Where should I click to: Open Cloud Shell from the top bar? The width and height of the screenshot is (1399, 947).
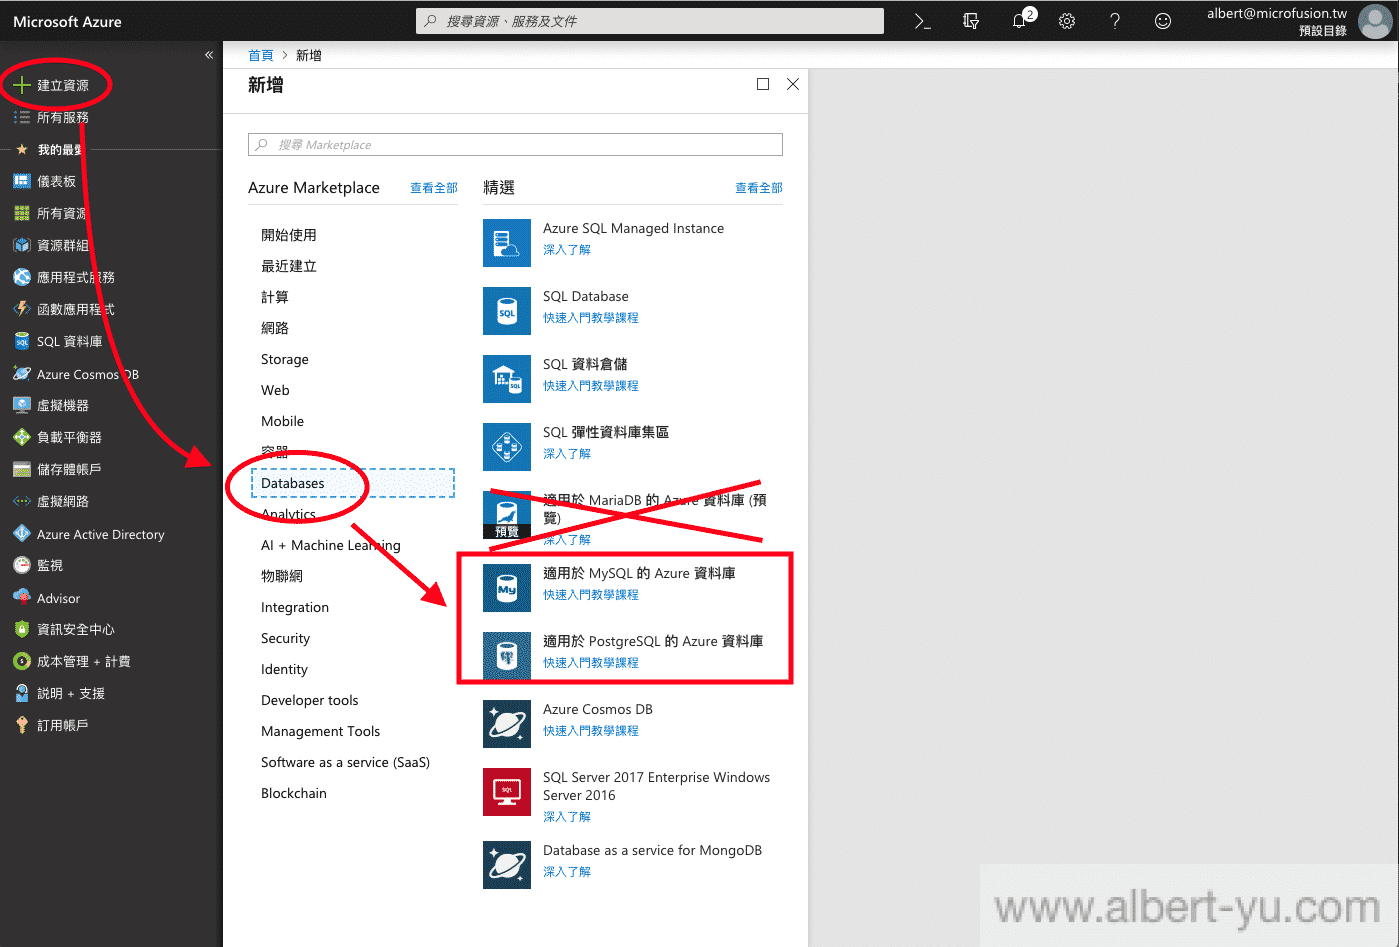click(922, 21)
